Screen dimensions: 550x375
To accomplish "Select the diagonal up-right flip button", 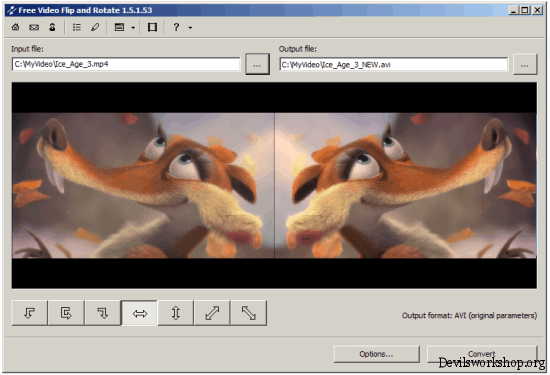I will click(212, 313).
